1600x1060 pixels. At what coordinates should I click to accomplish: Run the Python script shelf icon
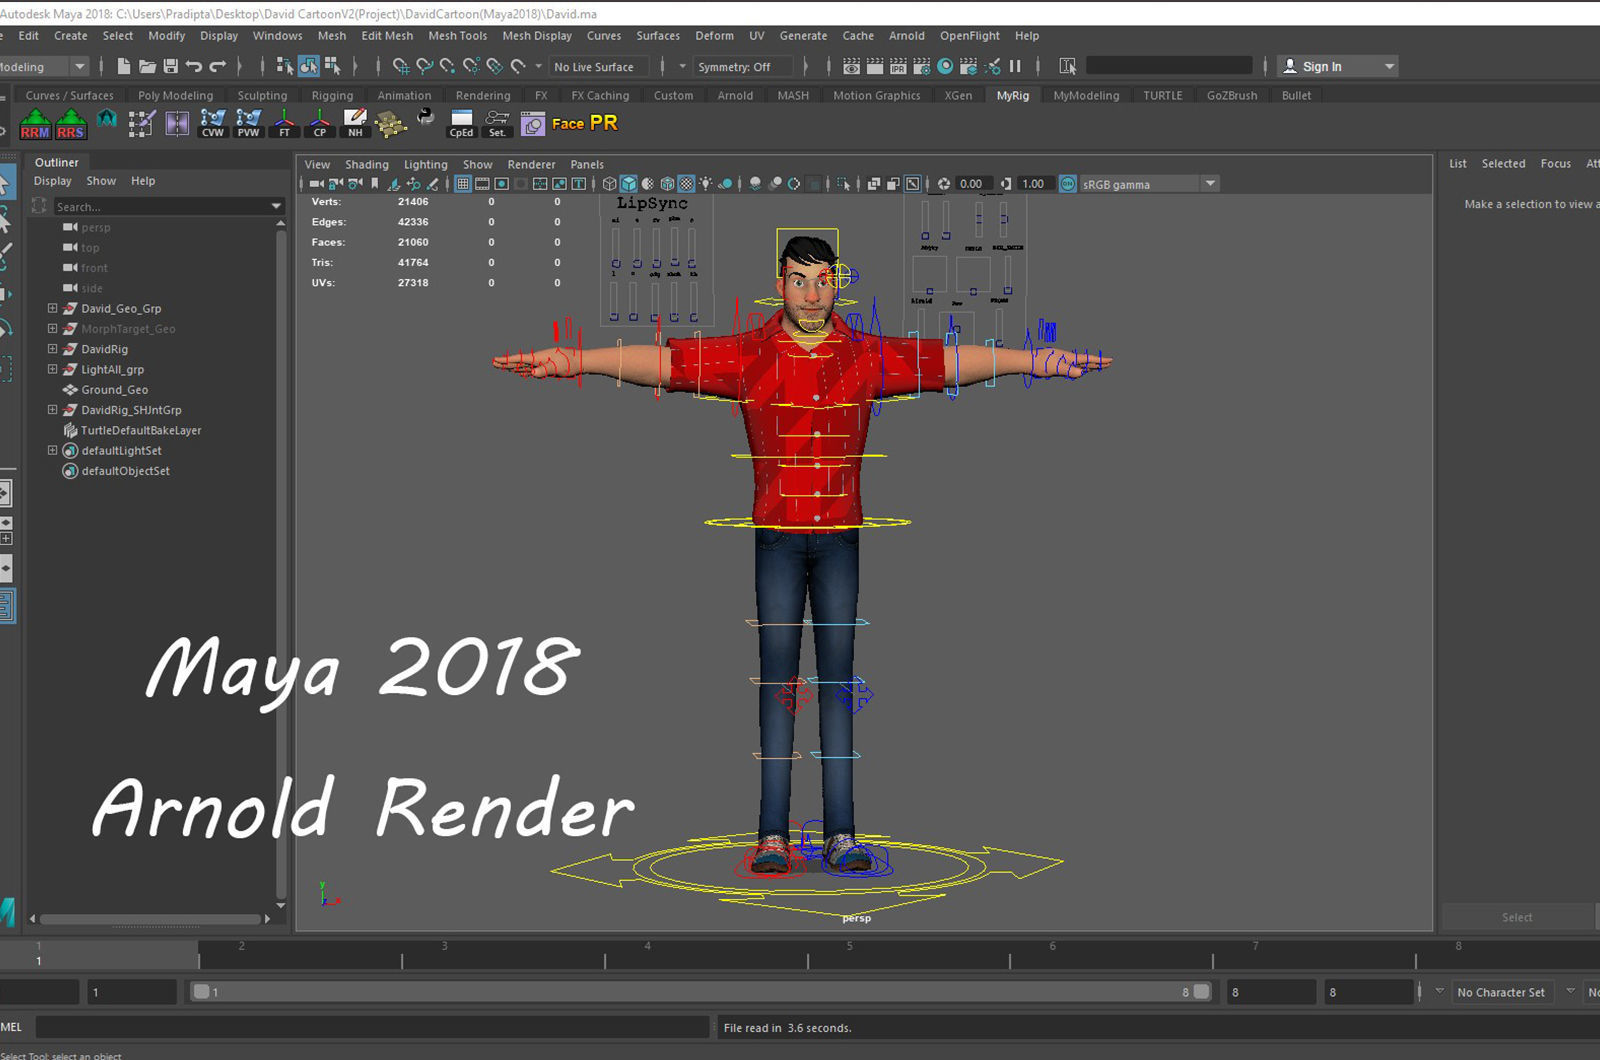point(426,118)
